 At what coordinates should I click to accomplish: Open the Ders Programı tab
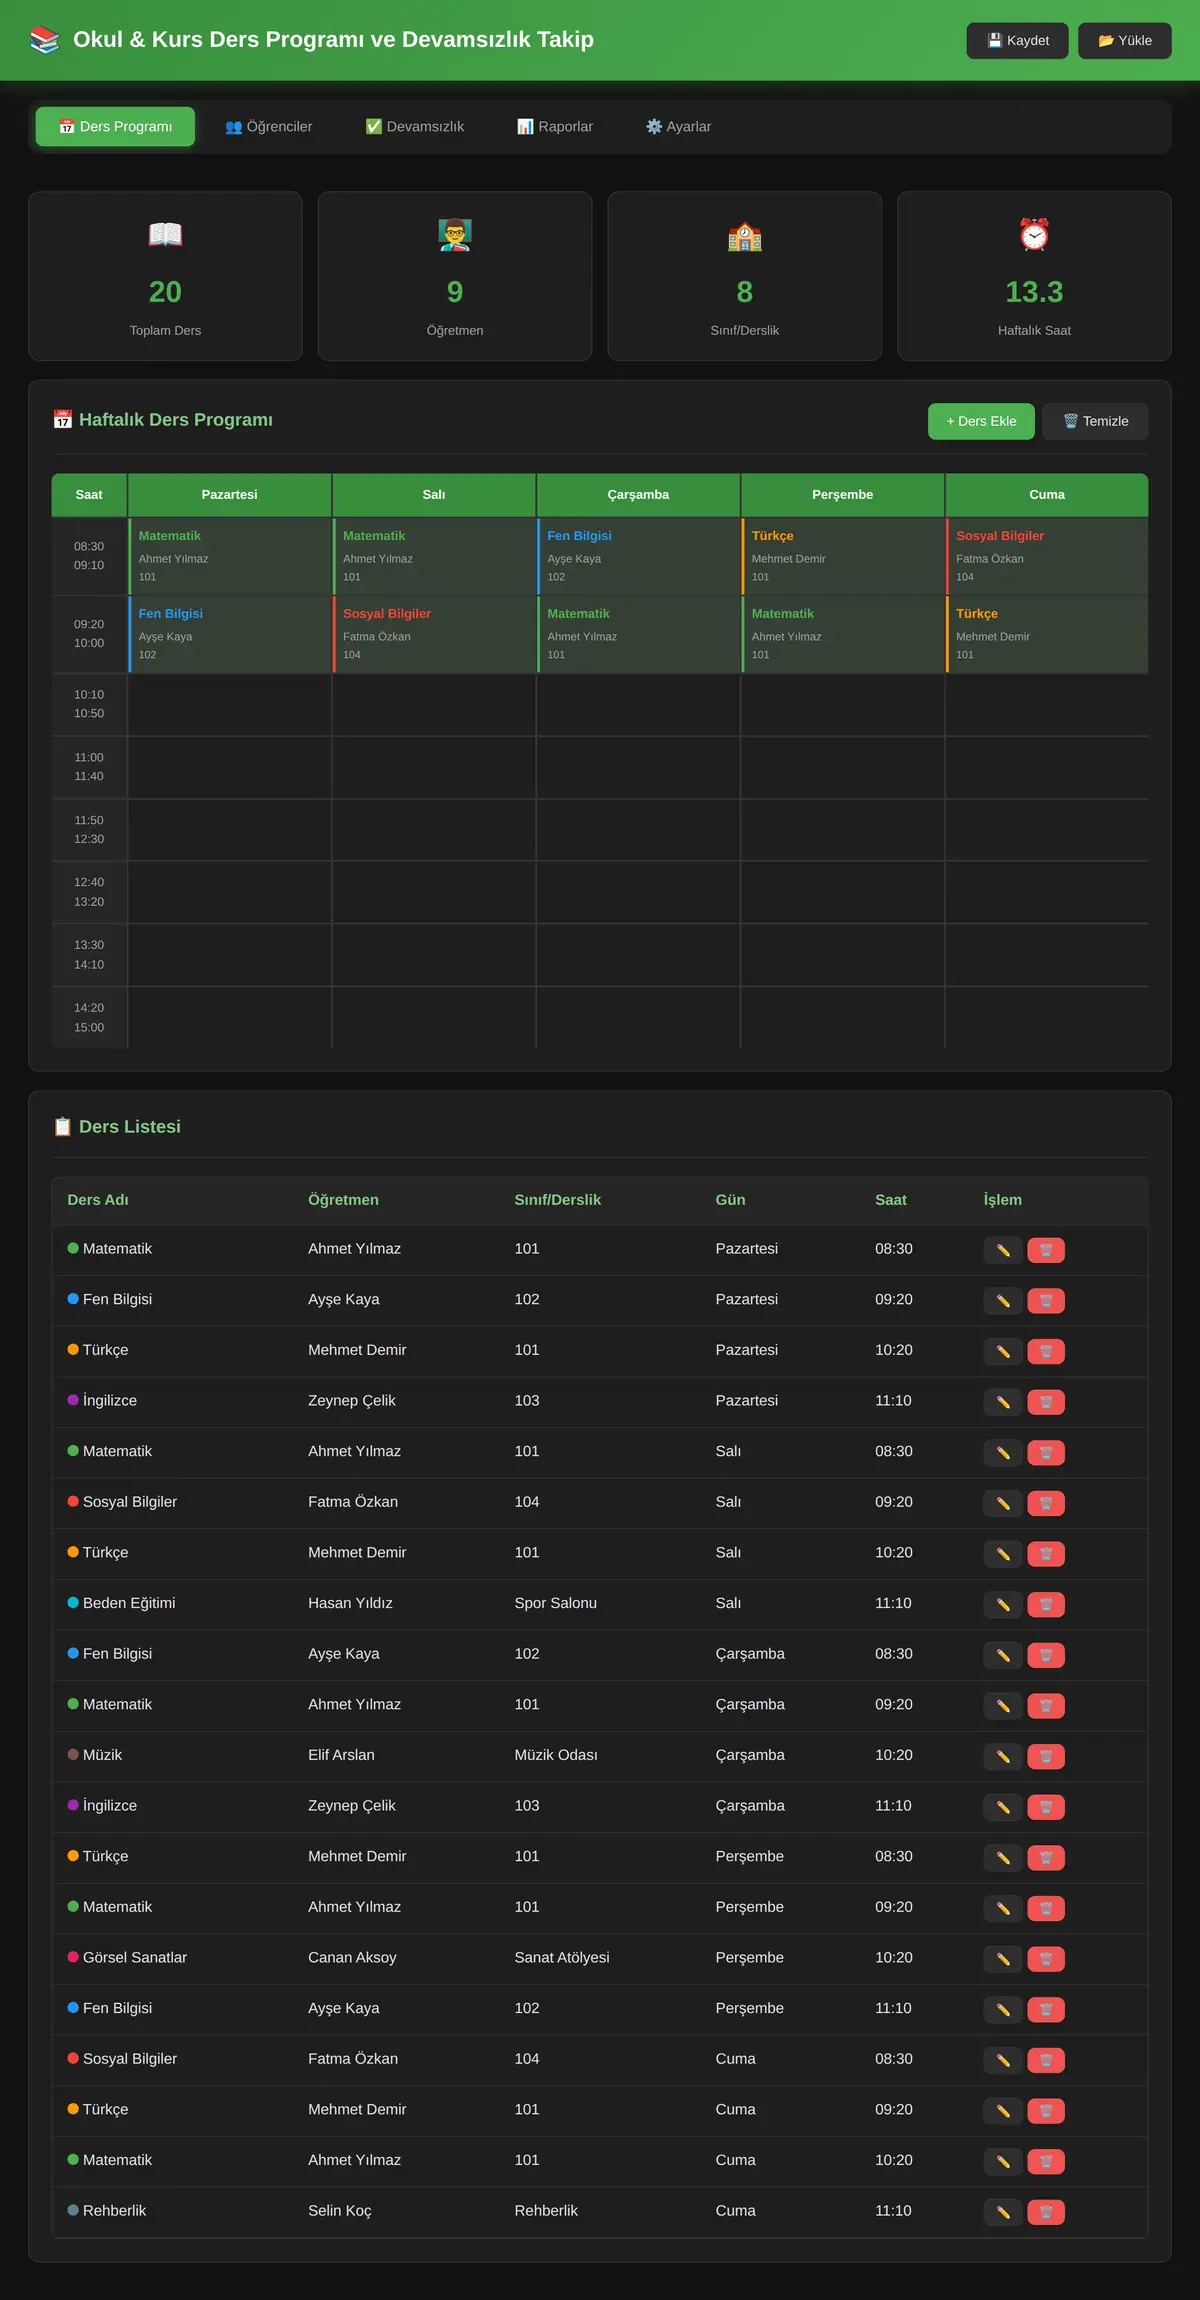115,127
